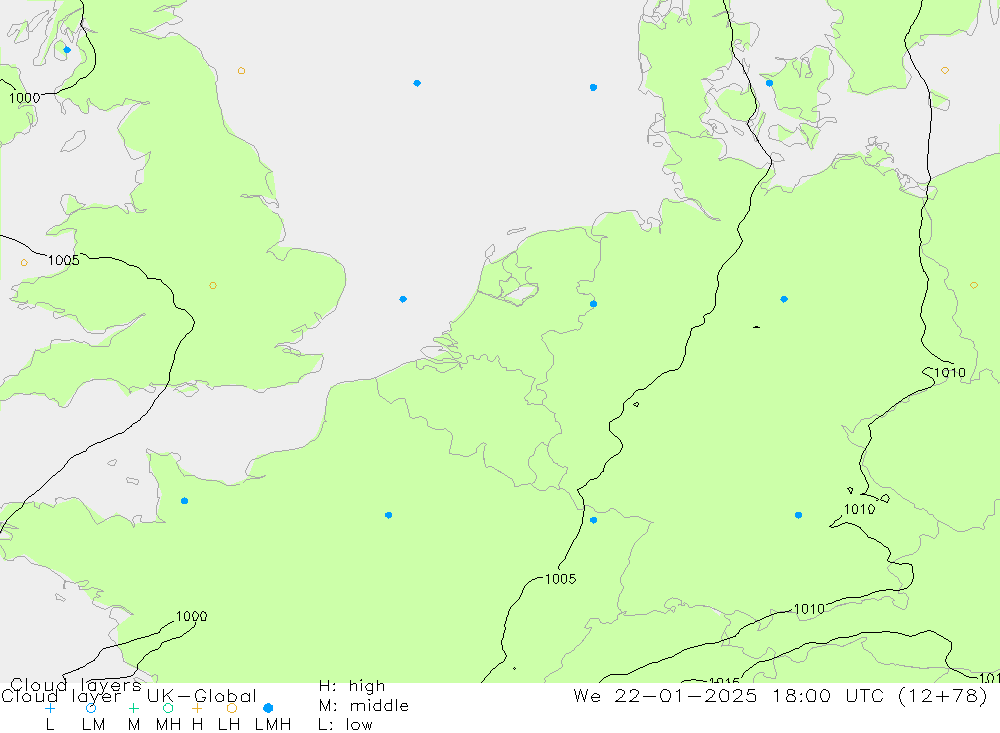Click the green plus 'M' legend symbol
The width and height of the screenshot is (1000, 733).
coord(133,708)
